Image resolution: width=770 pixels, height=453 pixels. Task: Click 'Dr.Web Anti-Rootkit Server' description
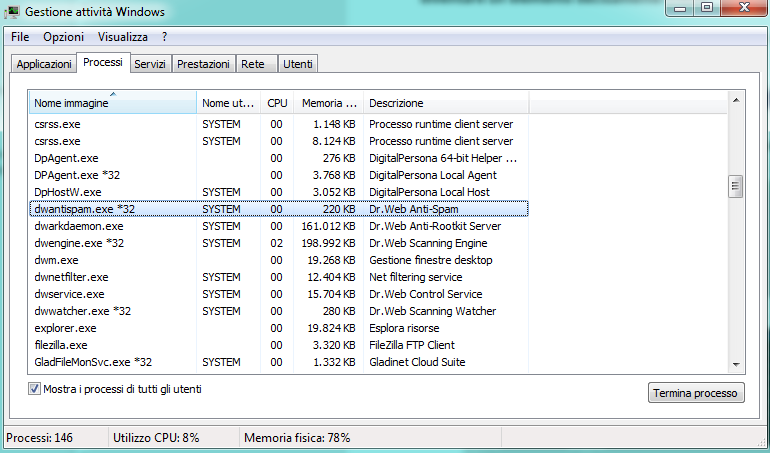435,226
